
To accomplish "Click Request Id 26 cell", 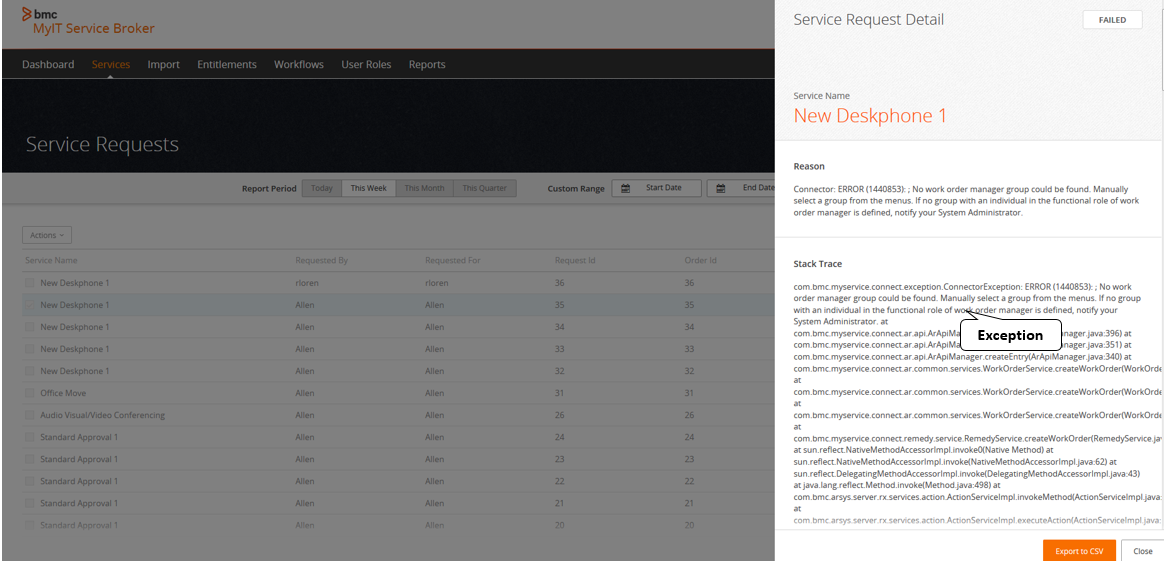I will [x=559, y=415].
